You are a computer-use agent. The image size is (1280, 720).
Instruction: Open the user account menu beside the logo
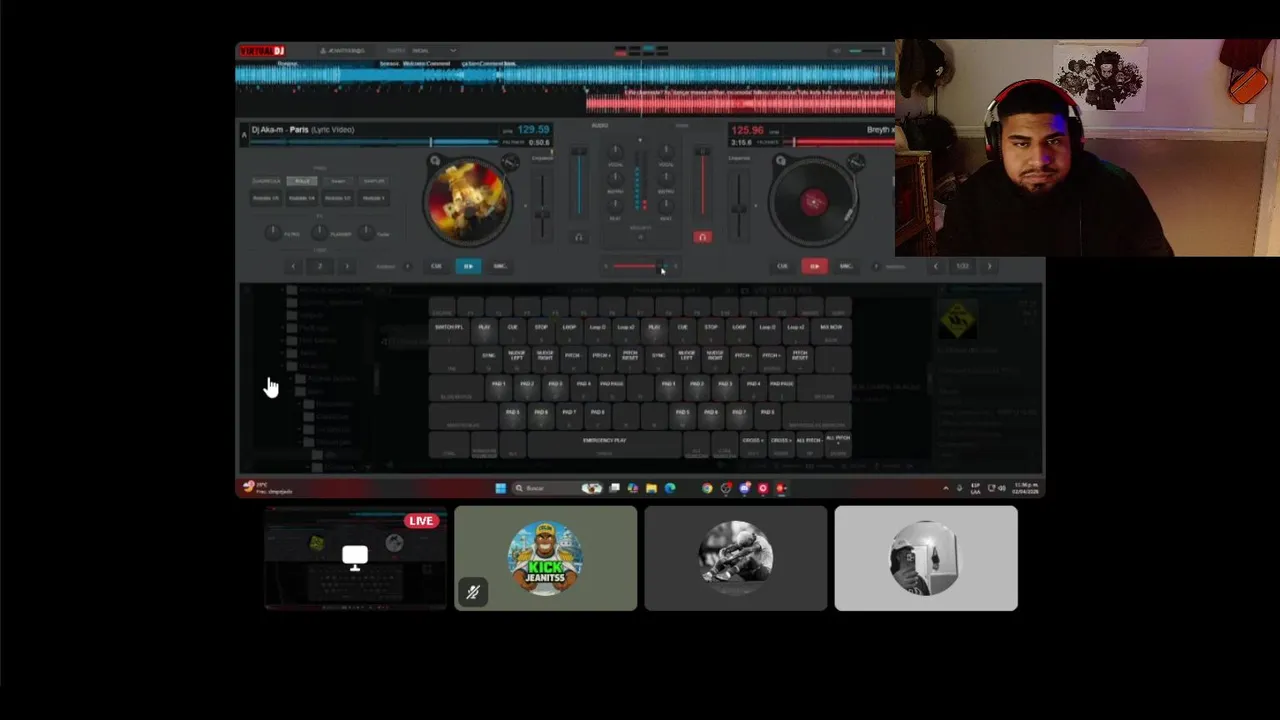tap(342, 51)
